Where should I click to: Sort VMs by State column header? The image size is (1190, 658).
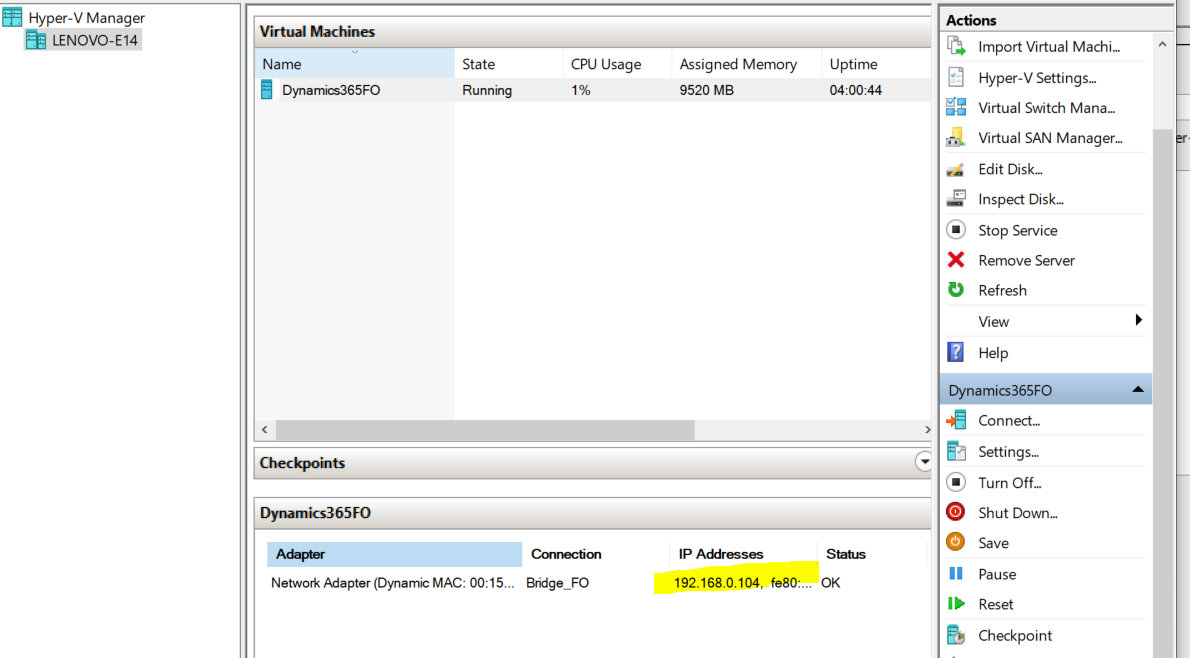(x=508, y=64)
